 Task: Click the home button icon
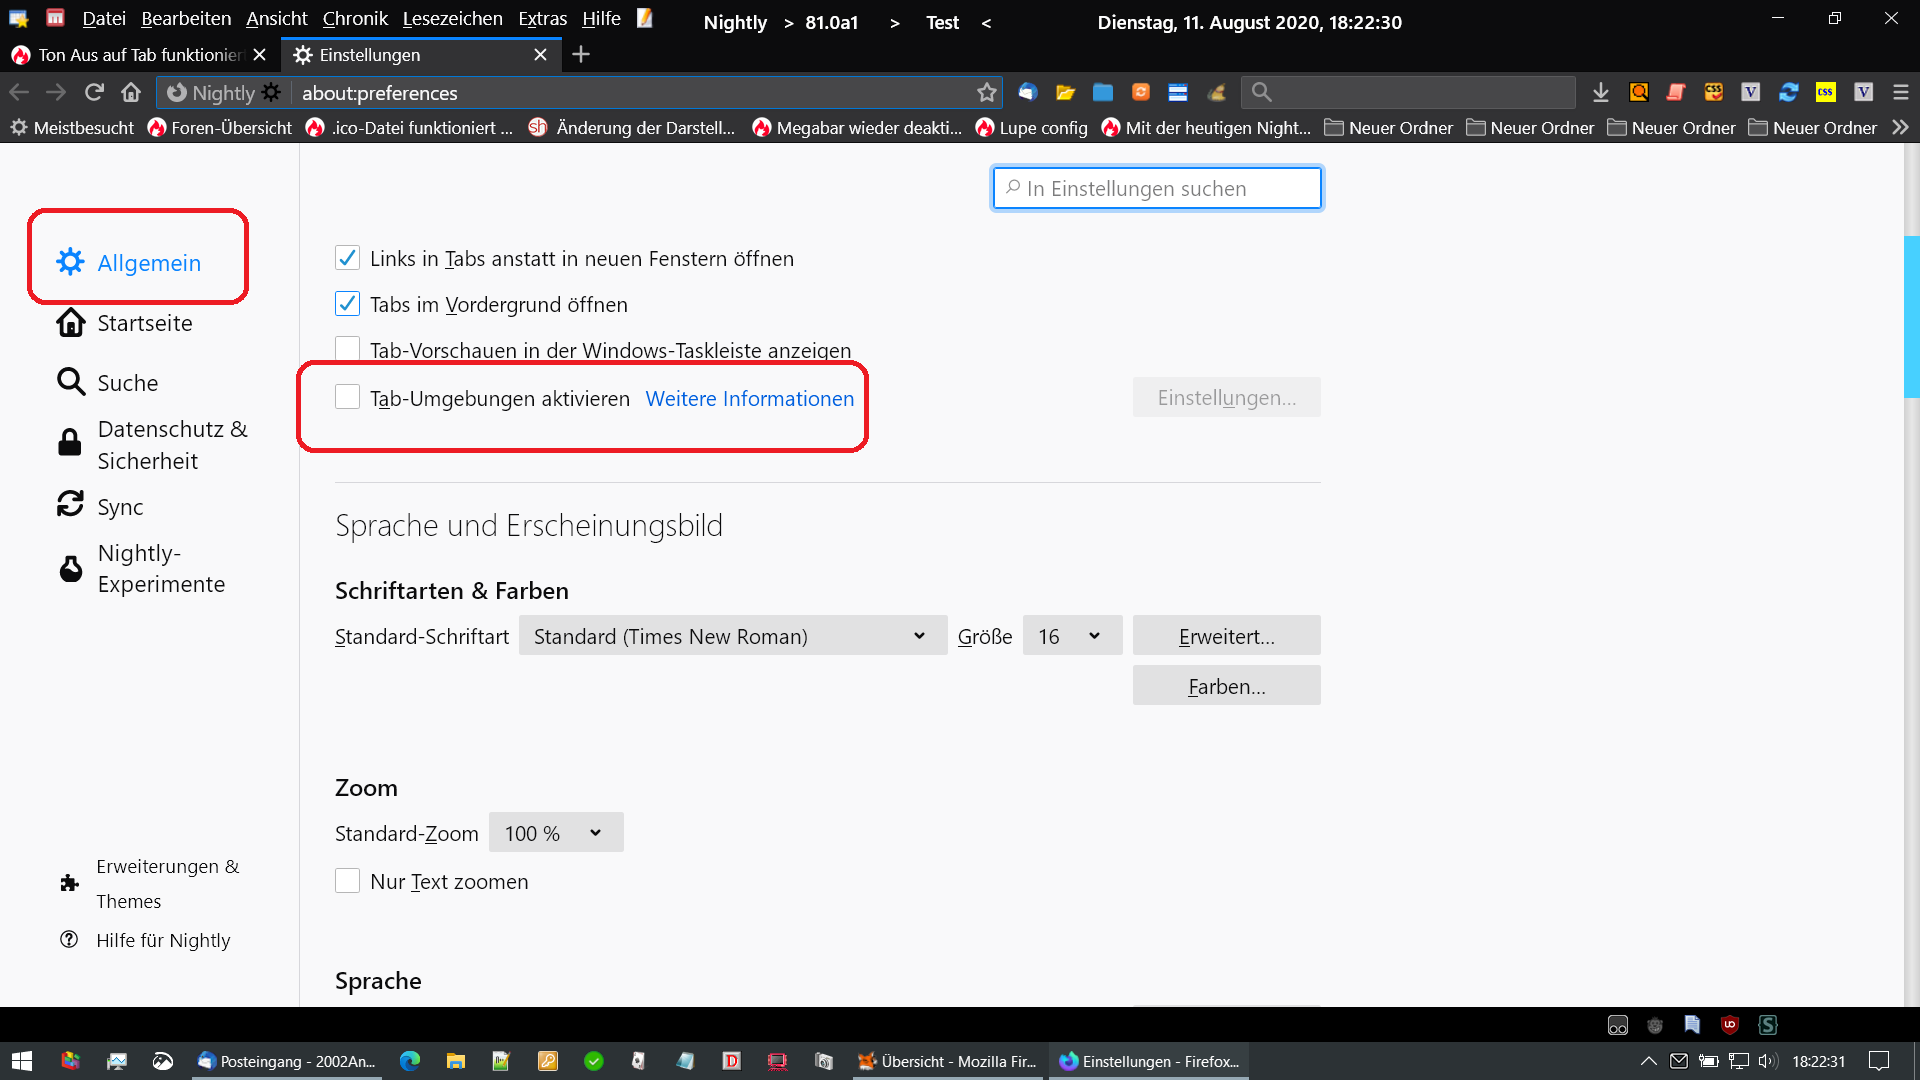pyautogui.click(x=131, y=92)
